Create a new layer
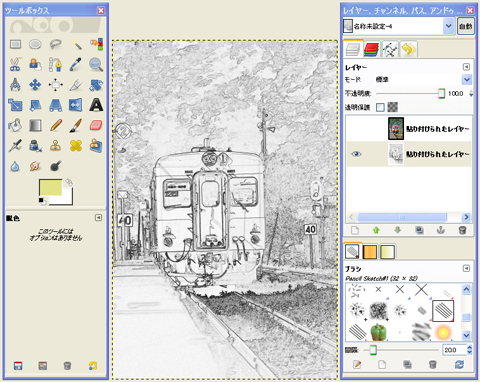 (x=355, y=230)
